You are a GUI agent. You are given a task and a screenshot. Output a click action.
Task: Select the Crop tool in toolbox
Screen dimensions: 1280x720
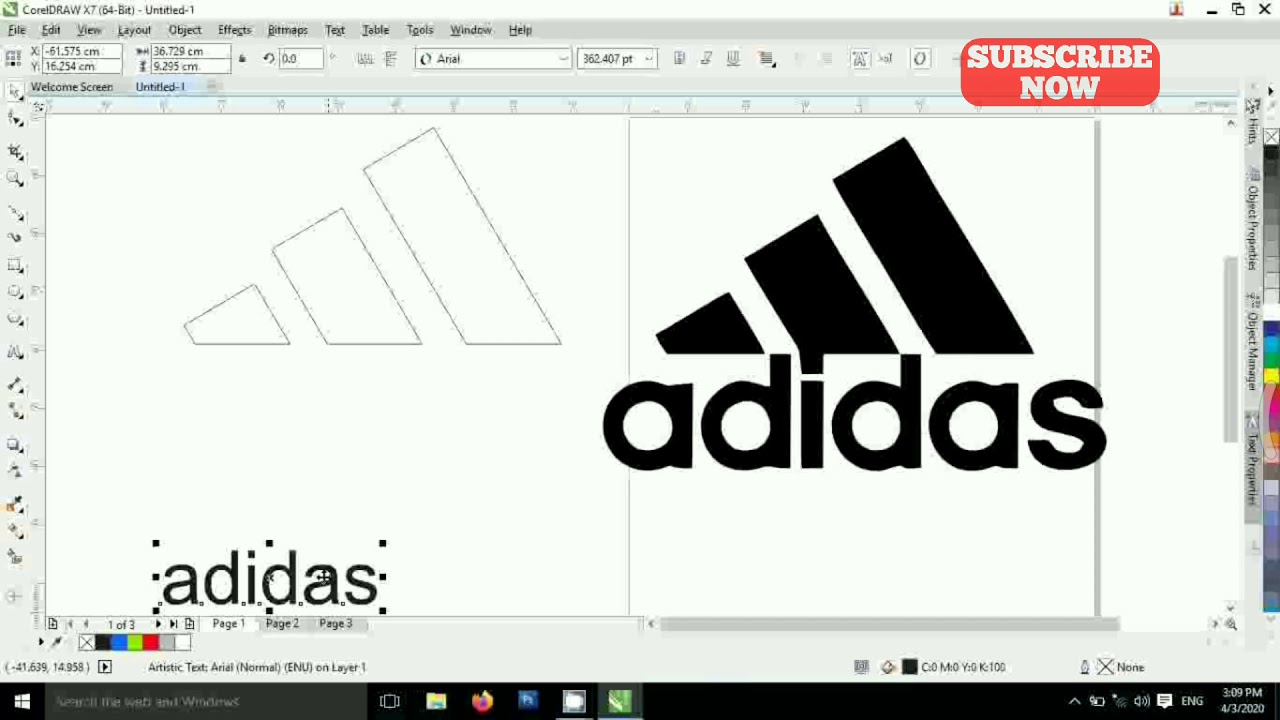[x=15, y=151]
